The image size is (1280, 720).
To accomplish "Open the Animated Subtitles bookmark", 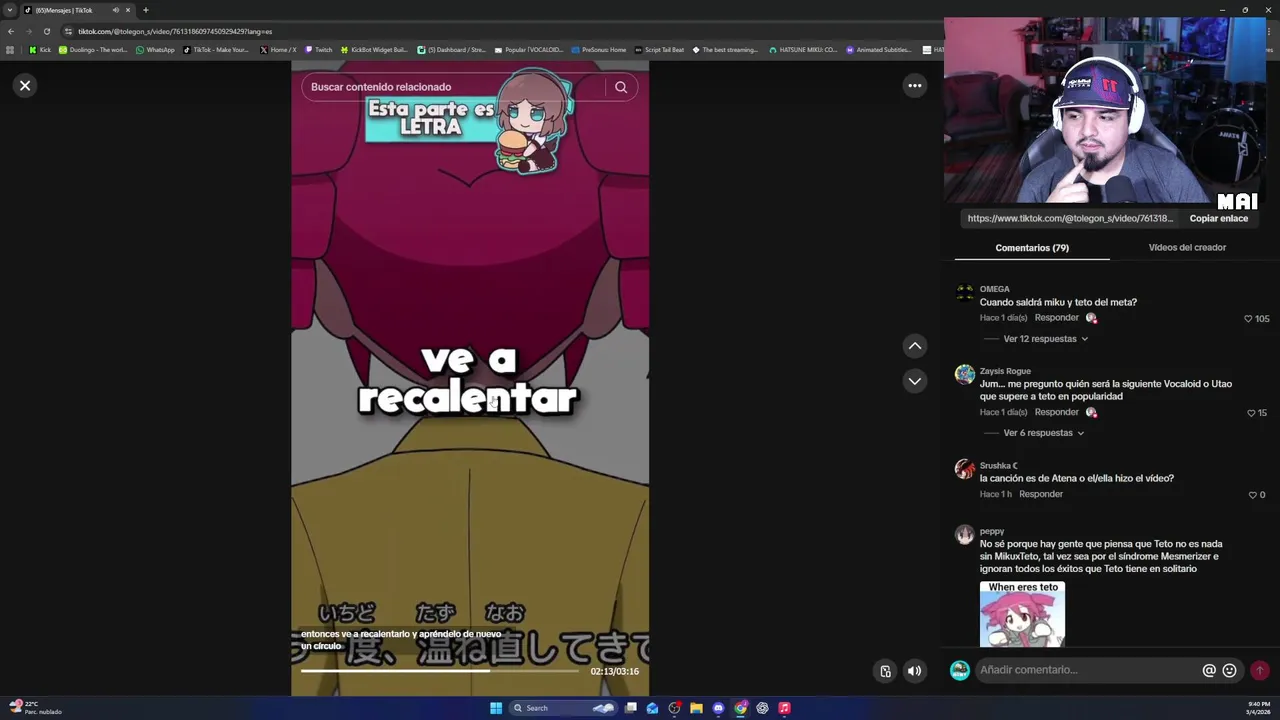I will point(879,50).
